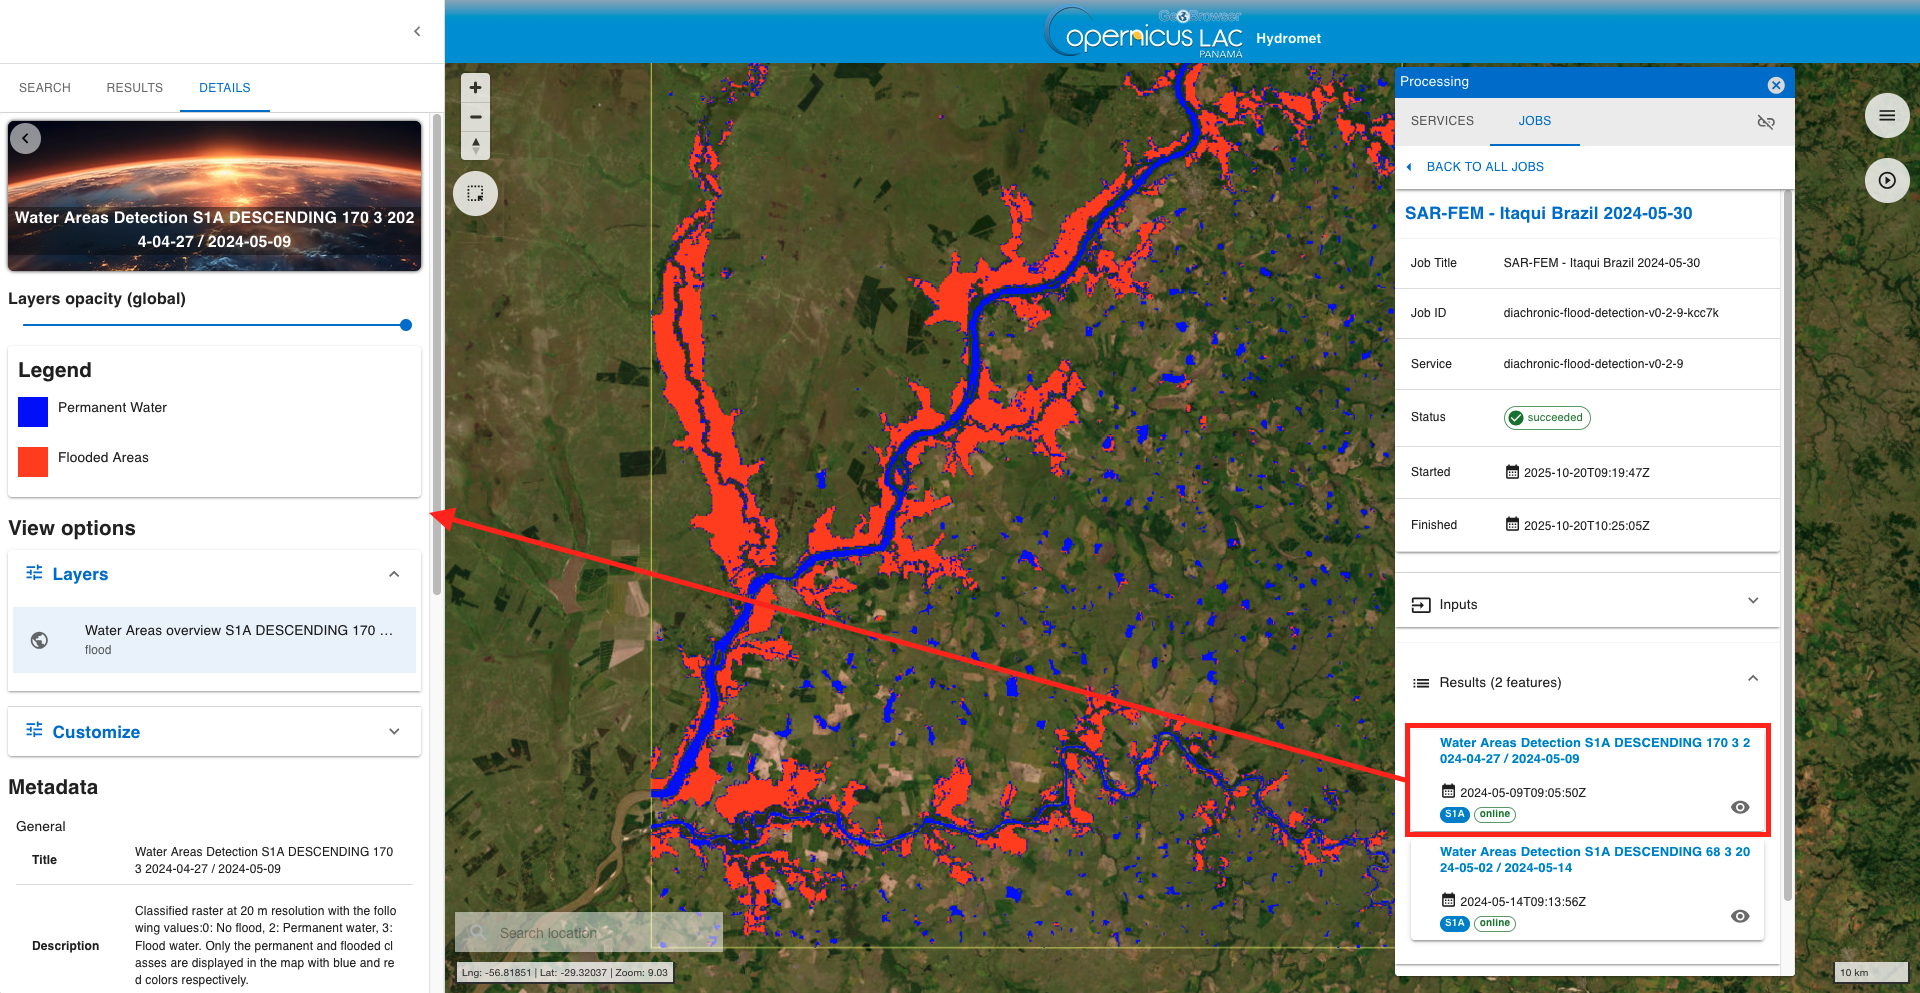Switch to the SERVICES tab
Viewport: 1920px width, 993px height.
(1442, 121)
